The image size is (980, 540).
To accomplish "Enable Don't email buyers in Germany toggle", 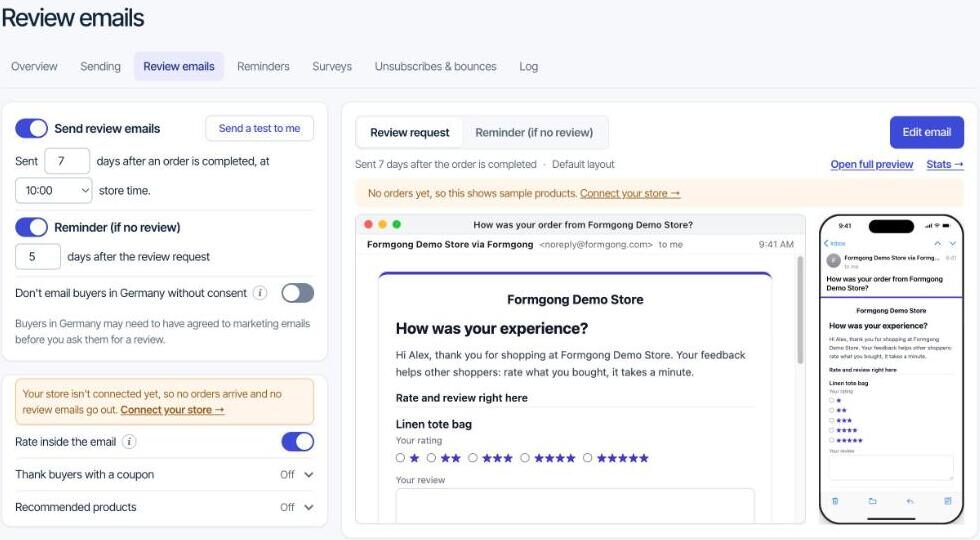I will coord(298,292).
